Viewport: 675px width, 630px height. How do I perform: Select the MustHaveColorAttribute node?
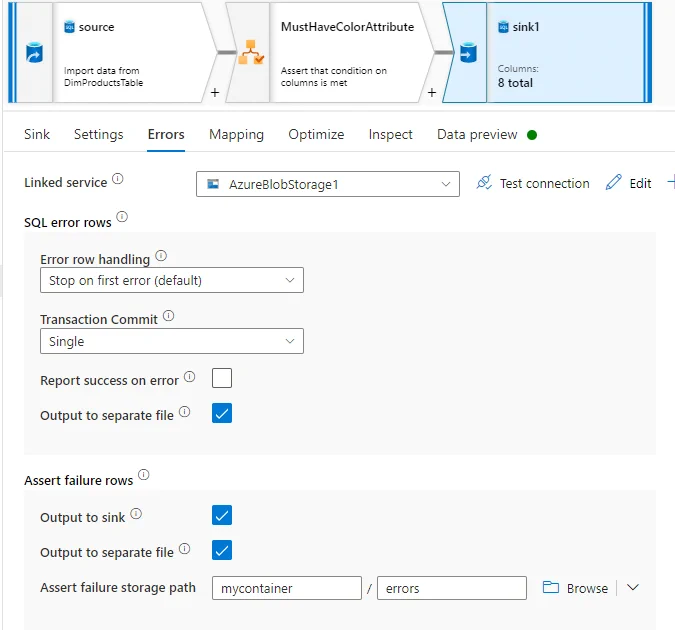tap(331, 53)
